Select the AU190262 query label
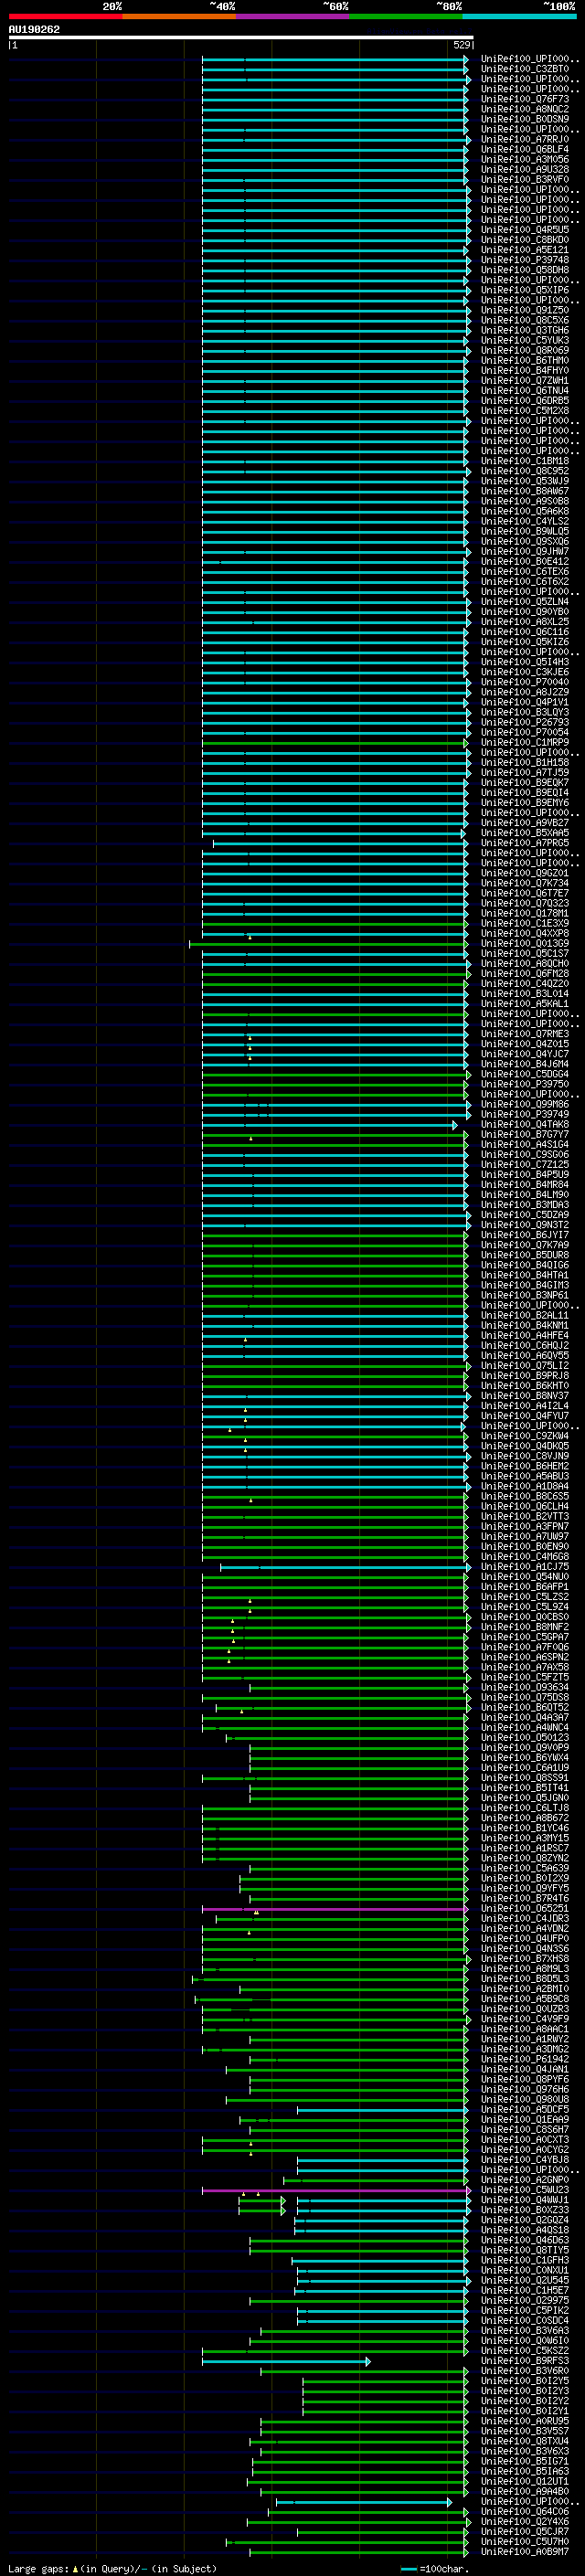The height and width of the screenshot is (2576, 585). [x=34, y=30]
